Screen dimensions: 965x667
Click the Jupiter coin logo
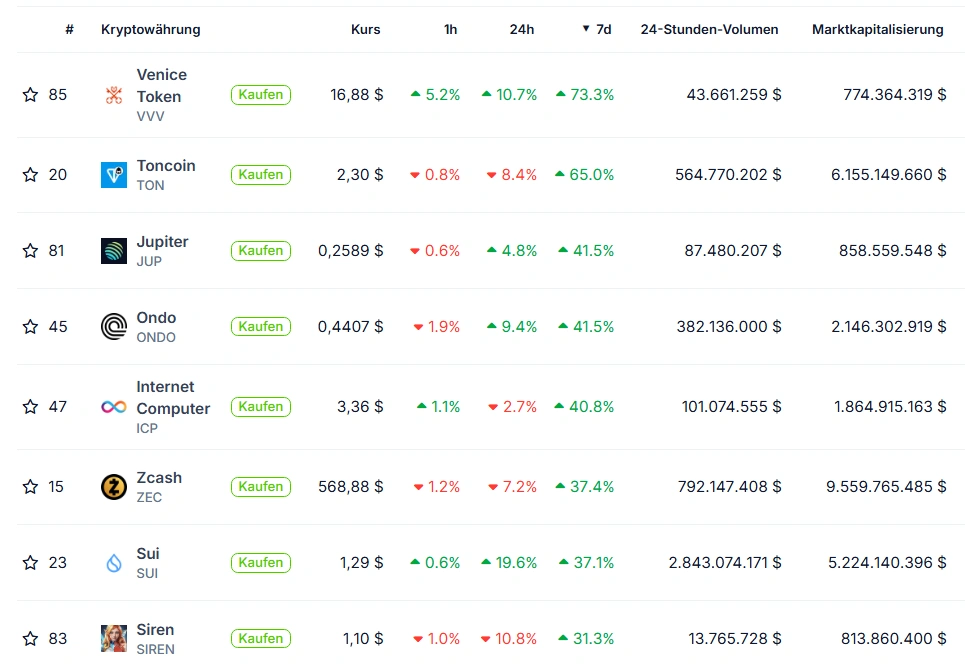point(114,251)
